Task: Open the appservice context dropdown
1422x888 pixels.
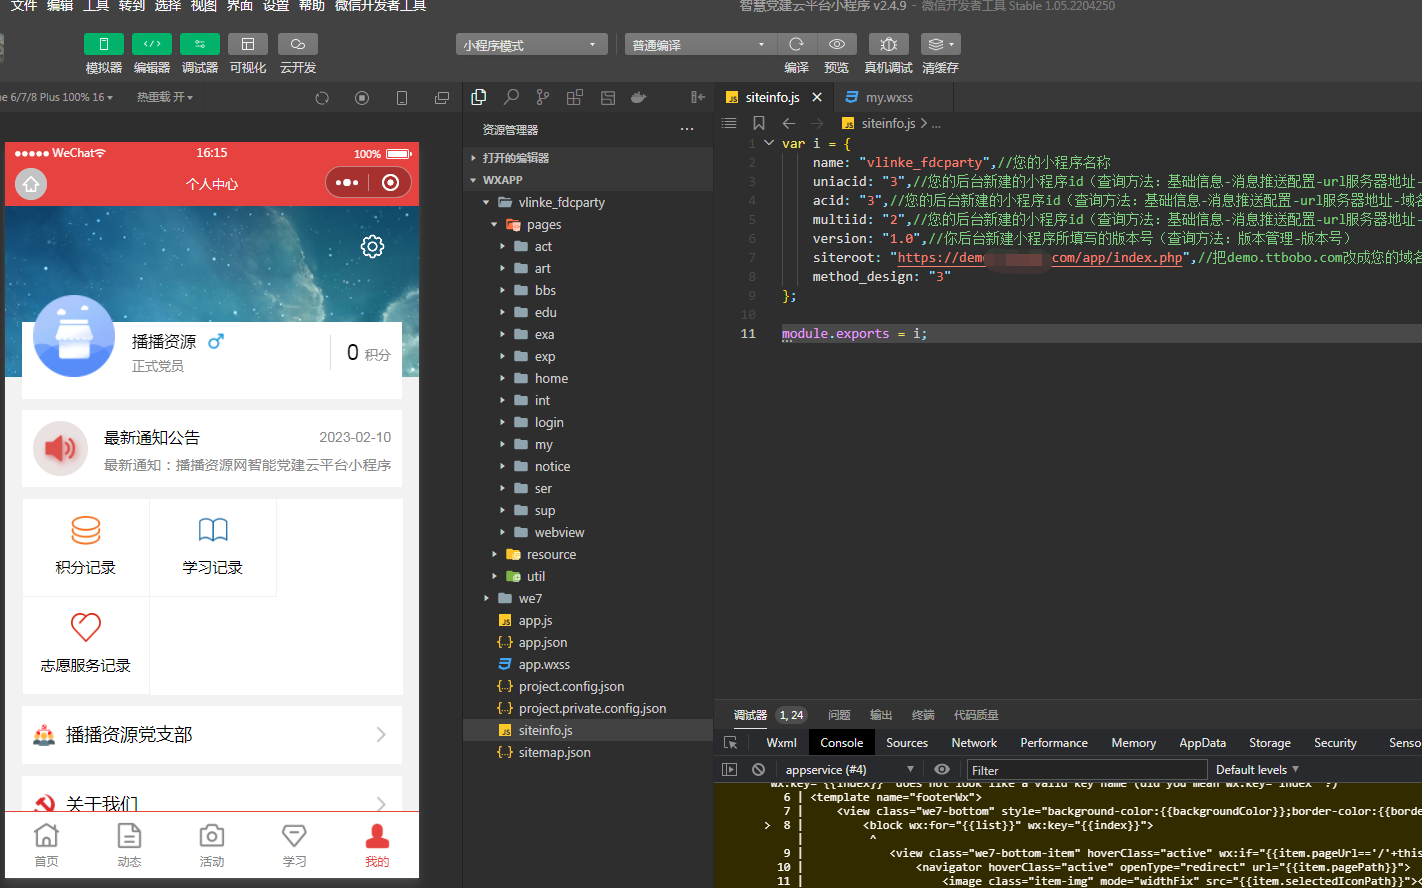Action: pos(850,770)
